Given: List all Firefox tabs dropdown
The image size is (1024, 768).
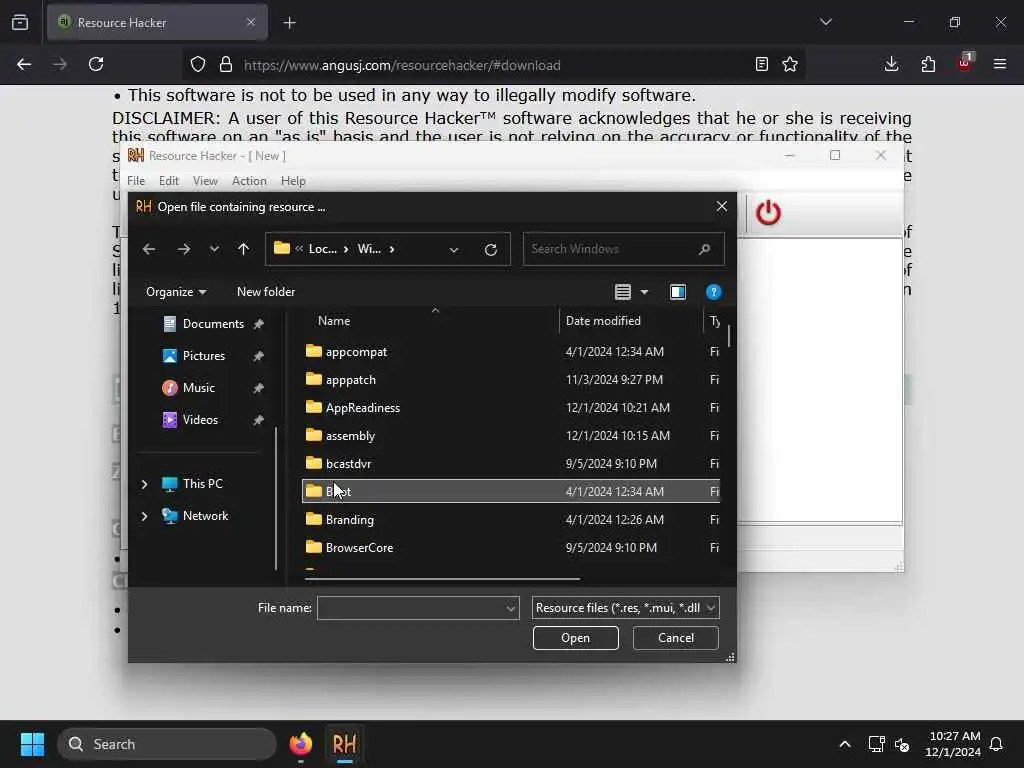Looking at the screenshot, I should pos(826,22).
